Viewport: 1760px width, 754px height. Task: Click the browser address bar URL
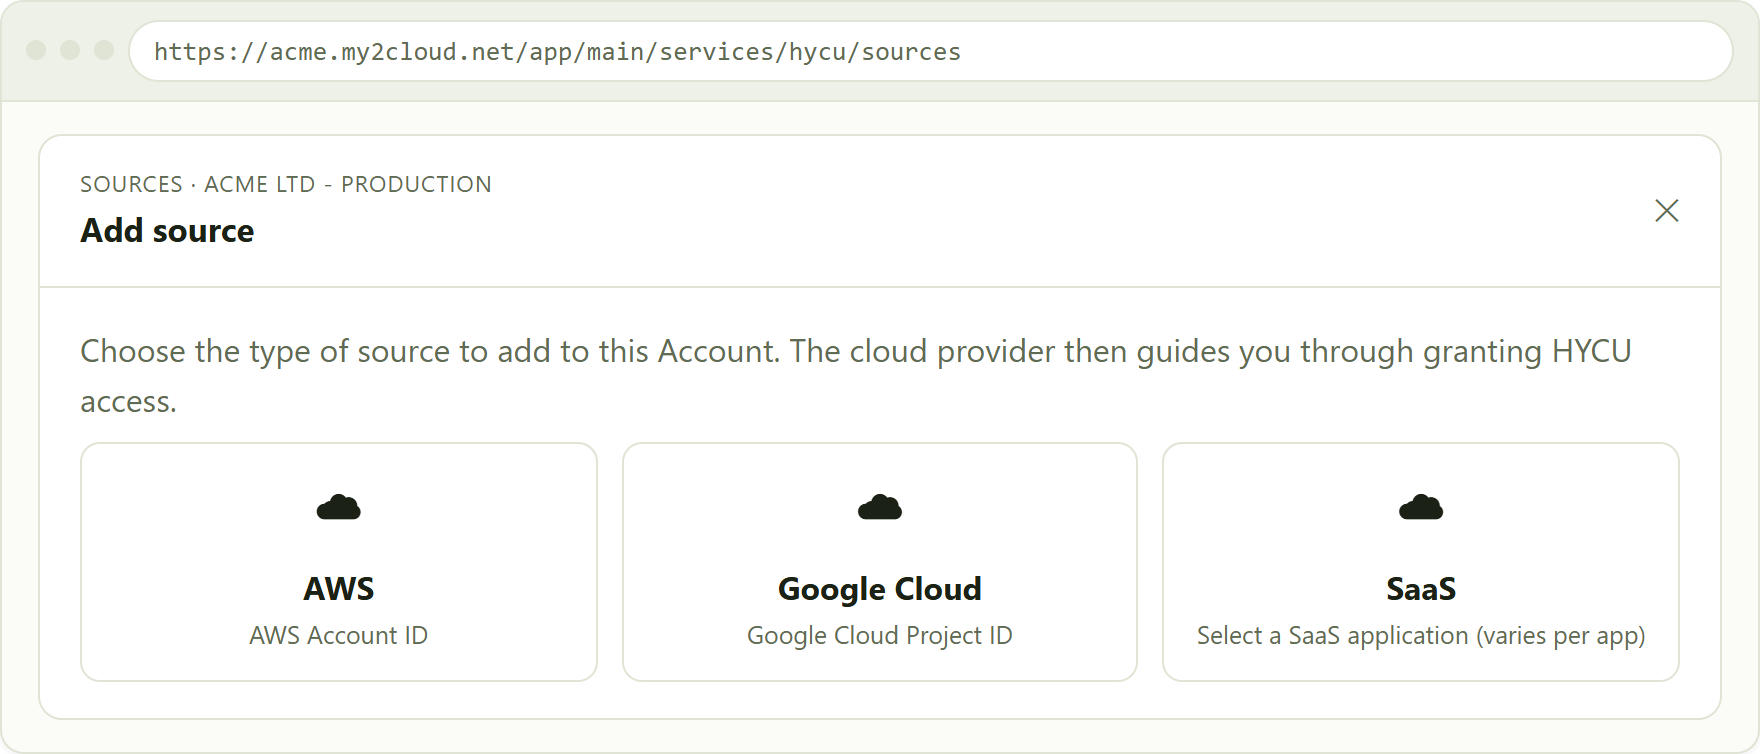[557, 52]
